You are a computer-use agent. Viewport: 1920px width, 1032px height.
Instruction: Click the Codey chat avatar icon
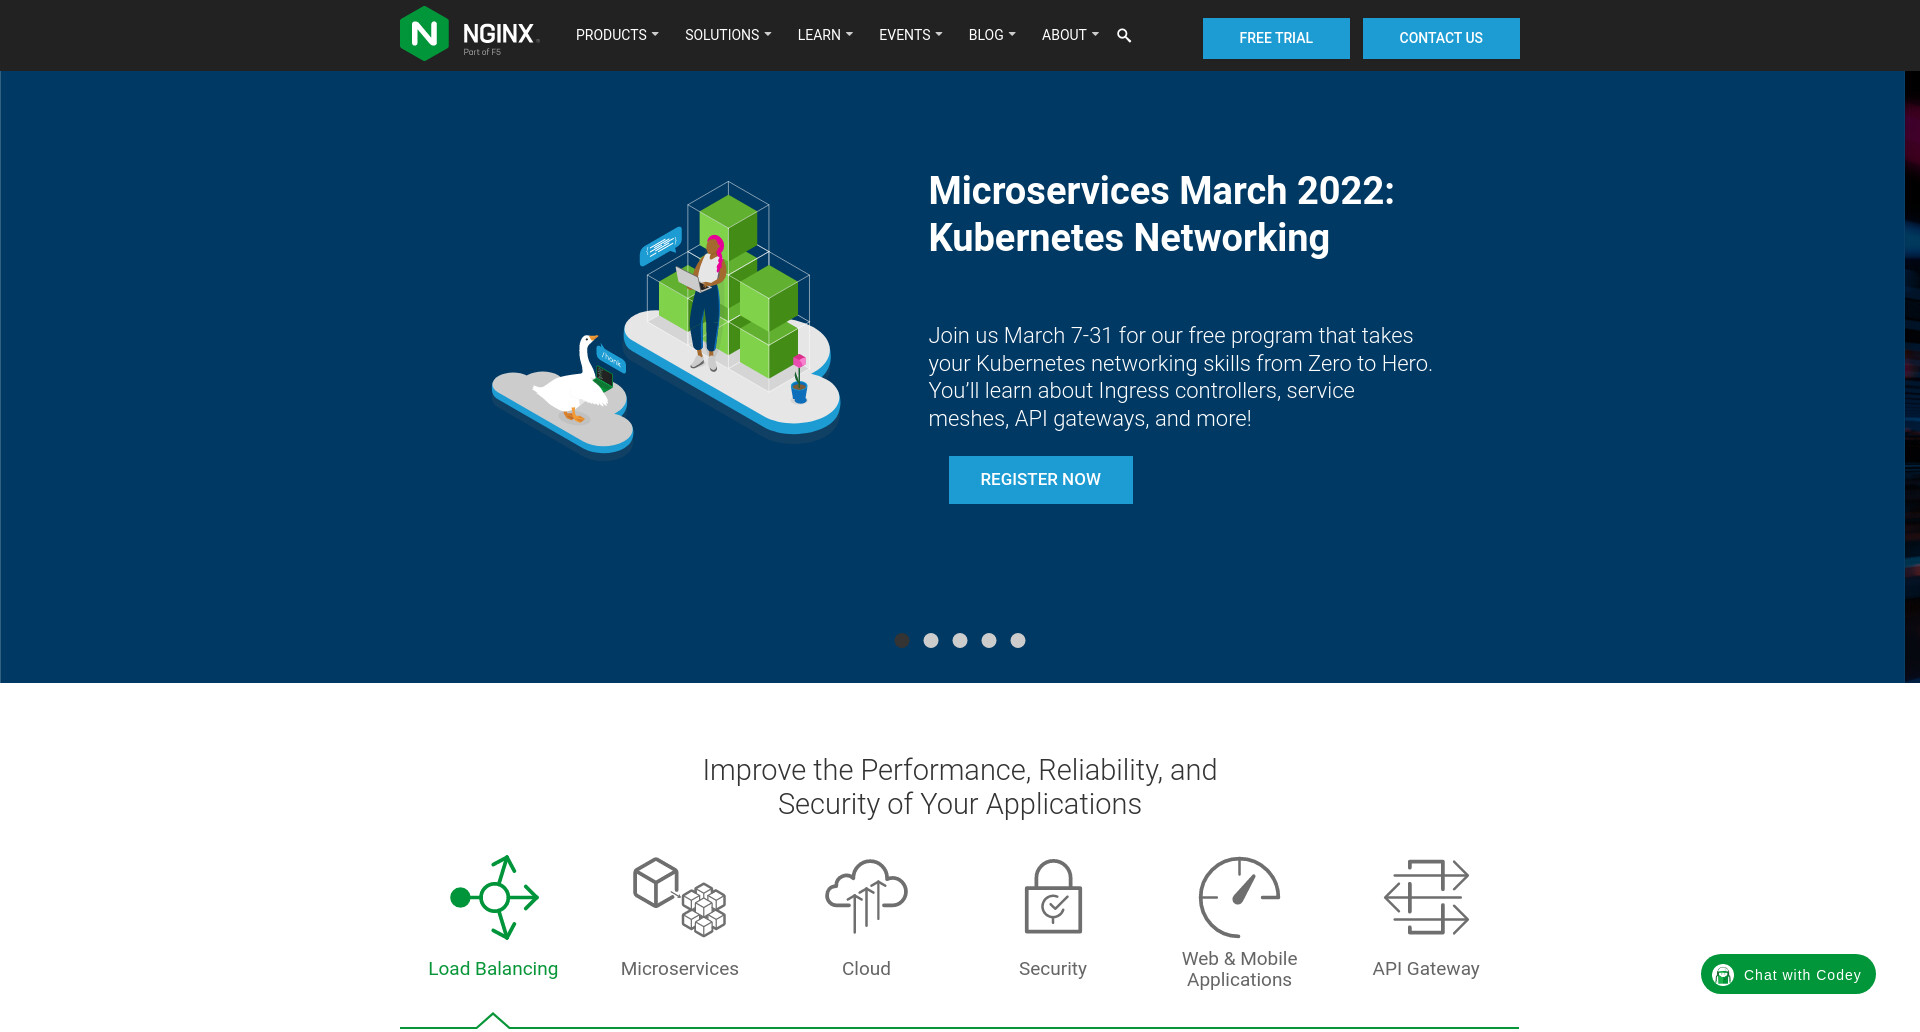coord(1723,975)
